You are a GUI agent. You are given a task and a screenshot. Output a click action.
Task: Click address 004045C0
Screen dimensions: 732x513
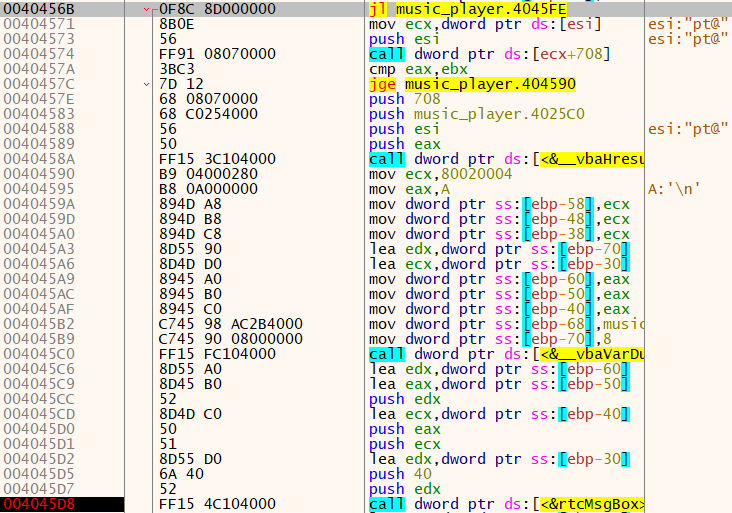(x=39, y=354)
